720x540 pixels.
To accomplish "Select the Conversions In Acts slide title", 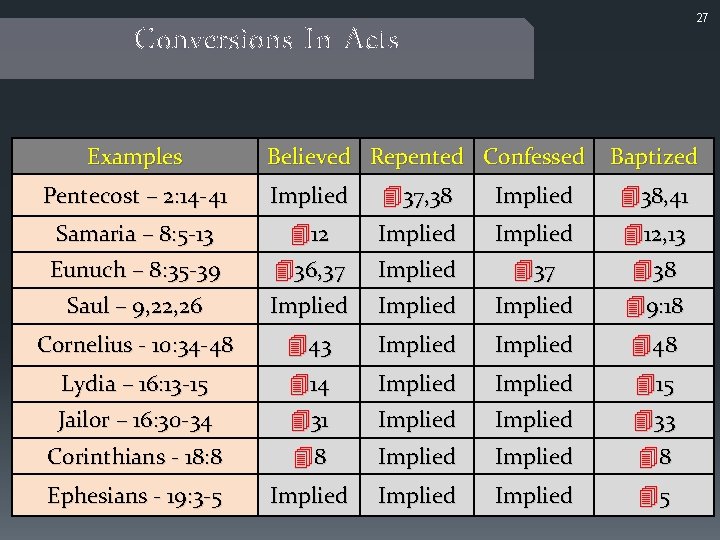I will [x=267, y=40].
